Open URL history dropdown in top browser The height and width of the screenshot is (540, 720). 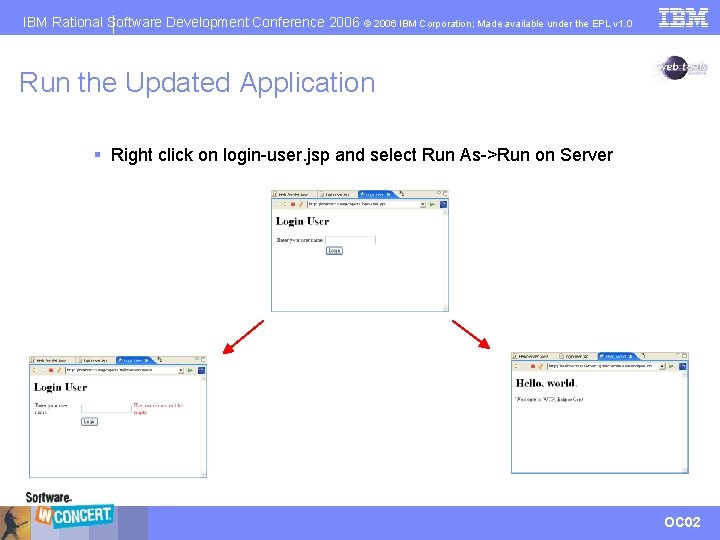422,204
